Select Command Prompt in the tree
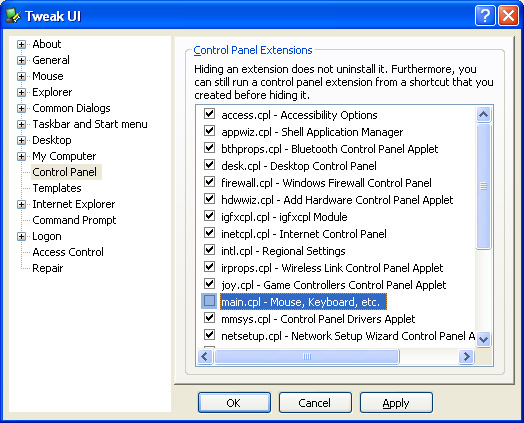524x423 pixels. (x=74, y=220)
